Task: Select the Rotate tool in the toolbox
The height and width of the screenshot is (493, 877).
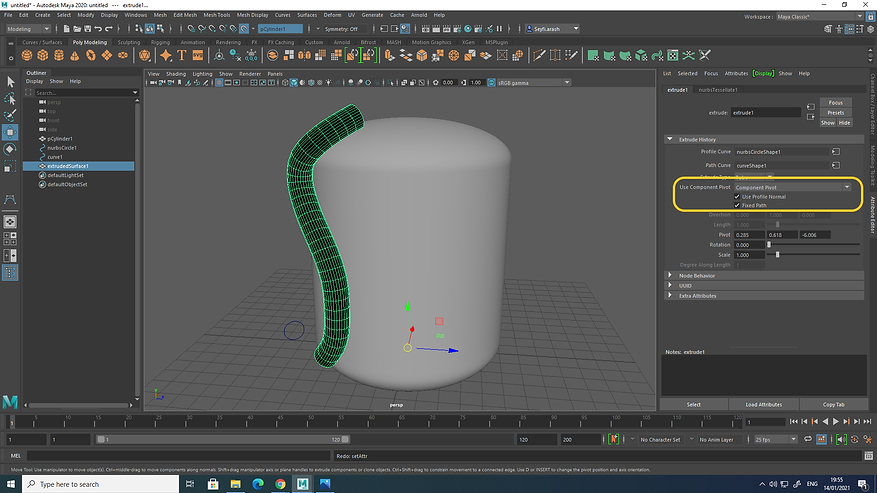Action: pyautogui.click(x=10, y=149)
